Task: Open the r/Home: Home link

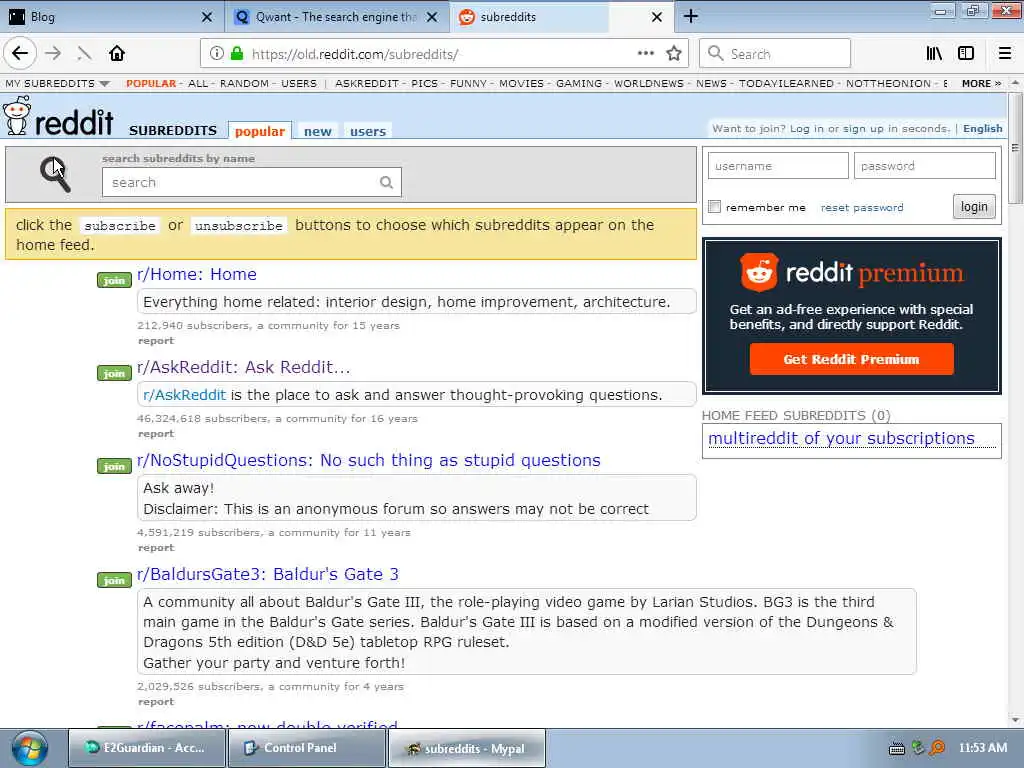Action: coord(197,274)
